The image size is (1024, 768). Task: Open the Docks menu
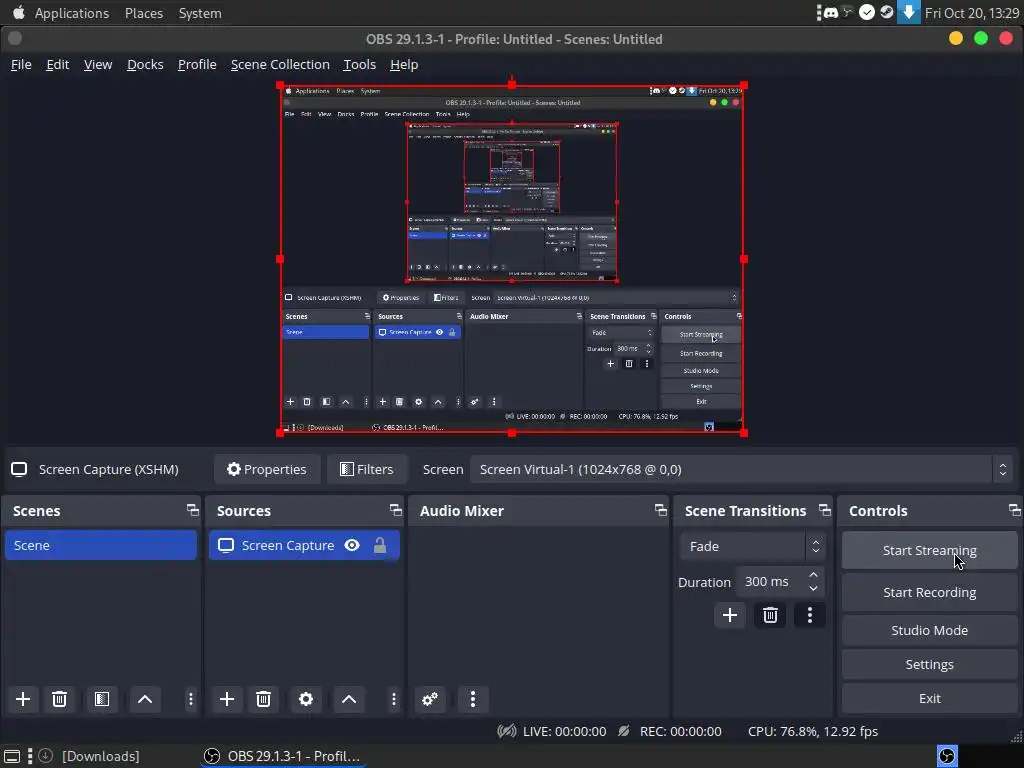coord(145,65)
